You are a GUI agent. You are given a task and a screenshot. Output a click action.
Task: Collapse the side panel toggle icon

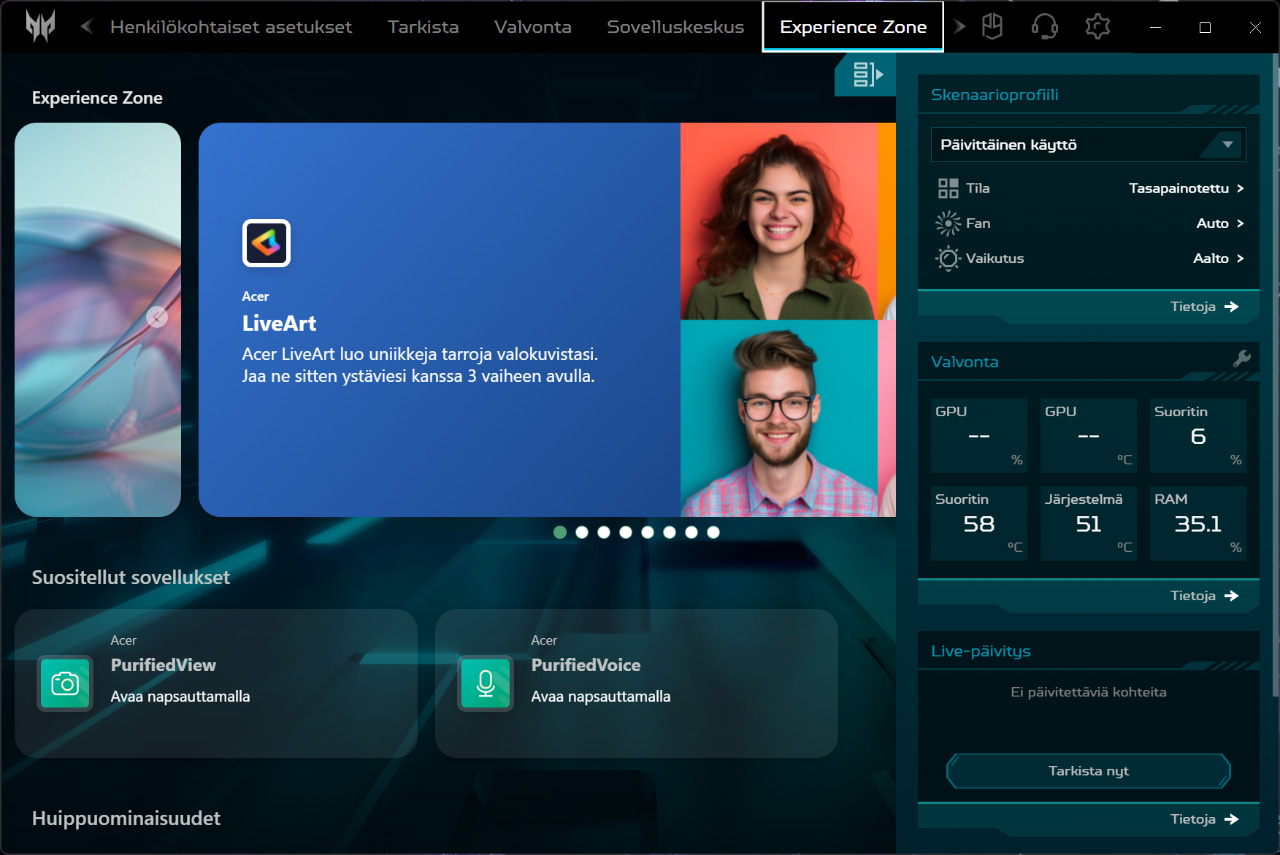(x=867, y=74)
